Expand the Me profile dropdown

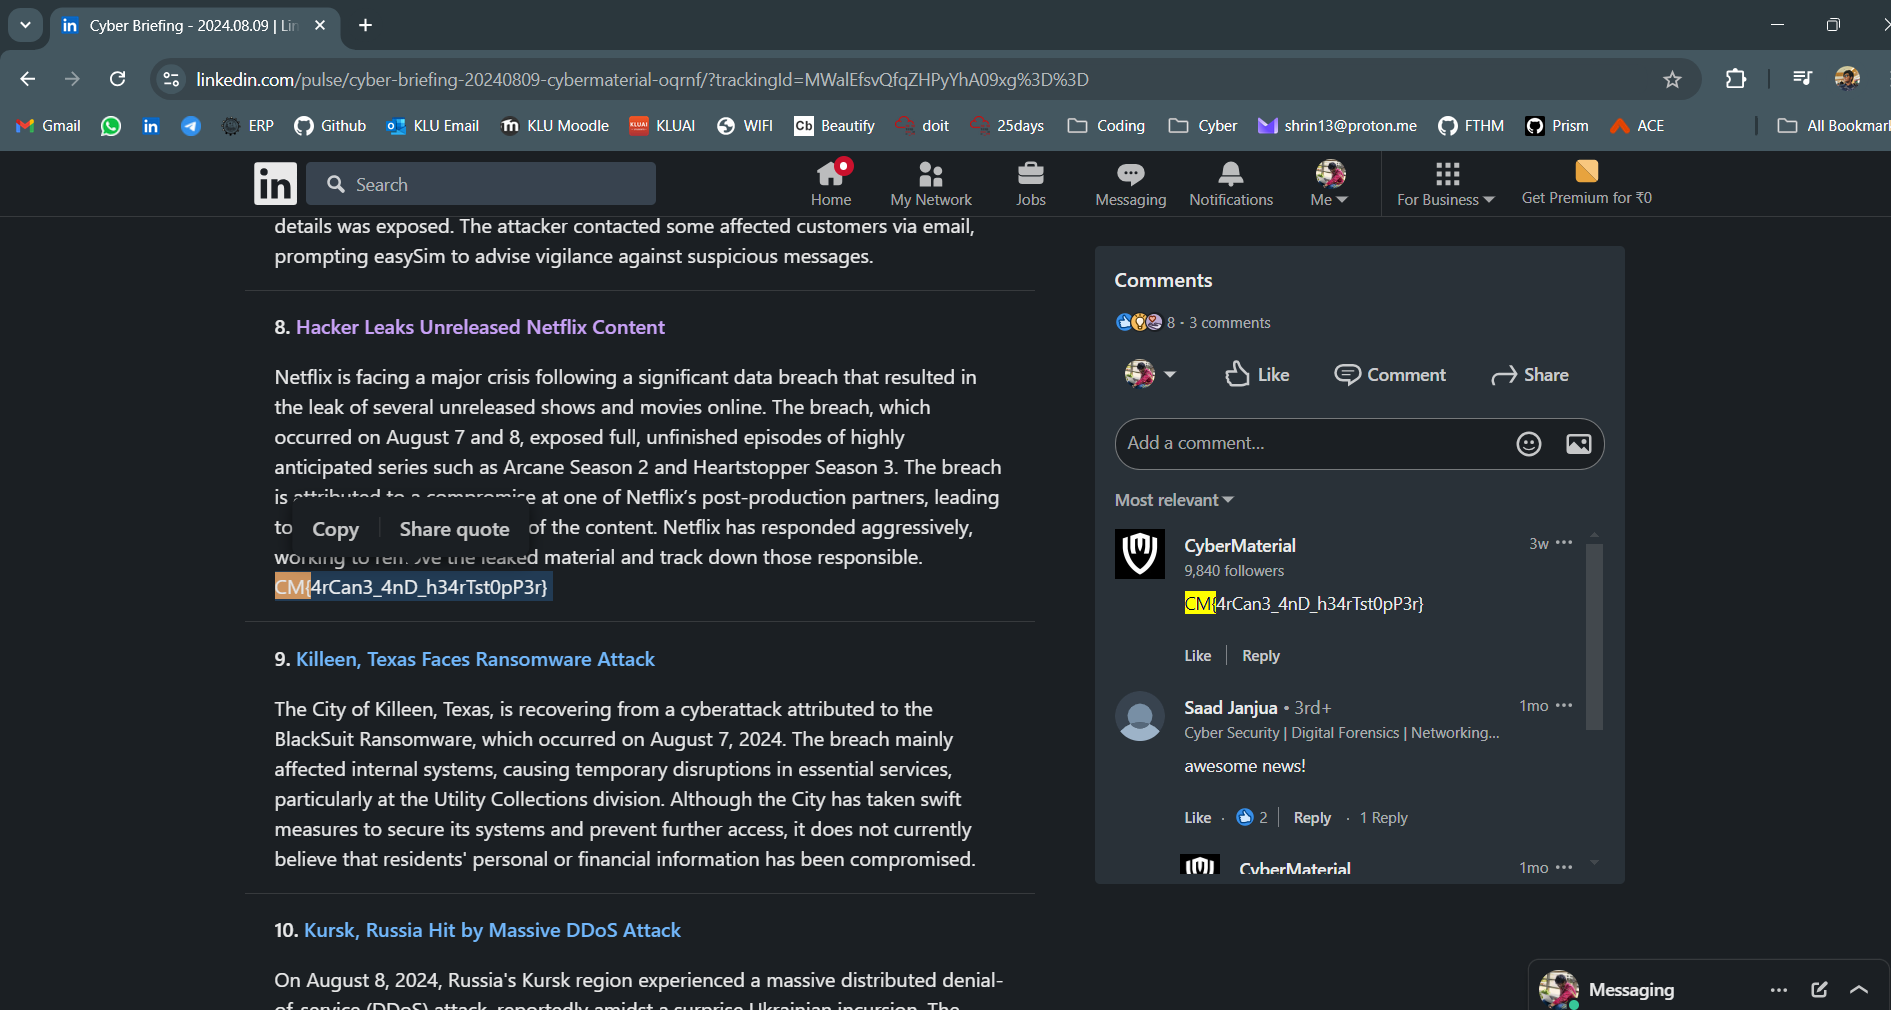(x=1329, y=184)
